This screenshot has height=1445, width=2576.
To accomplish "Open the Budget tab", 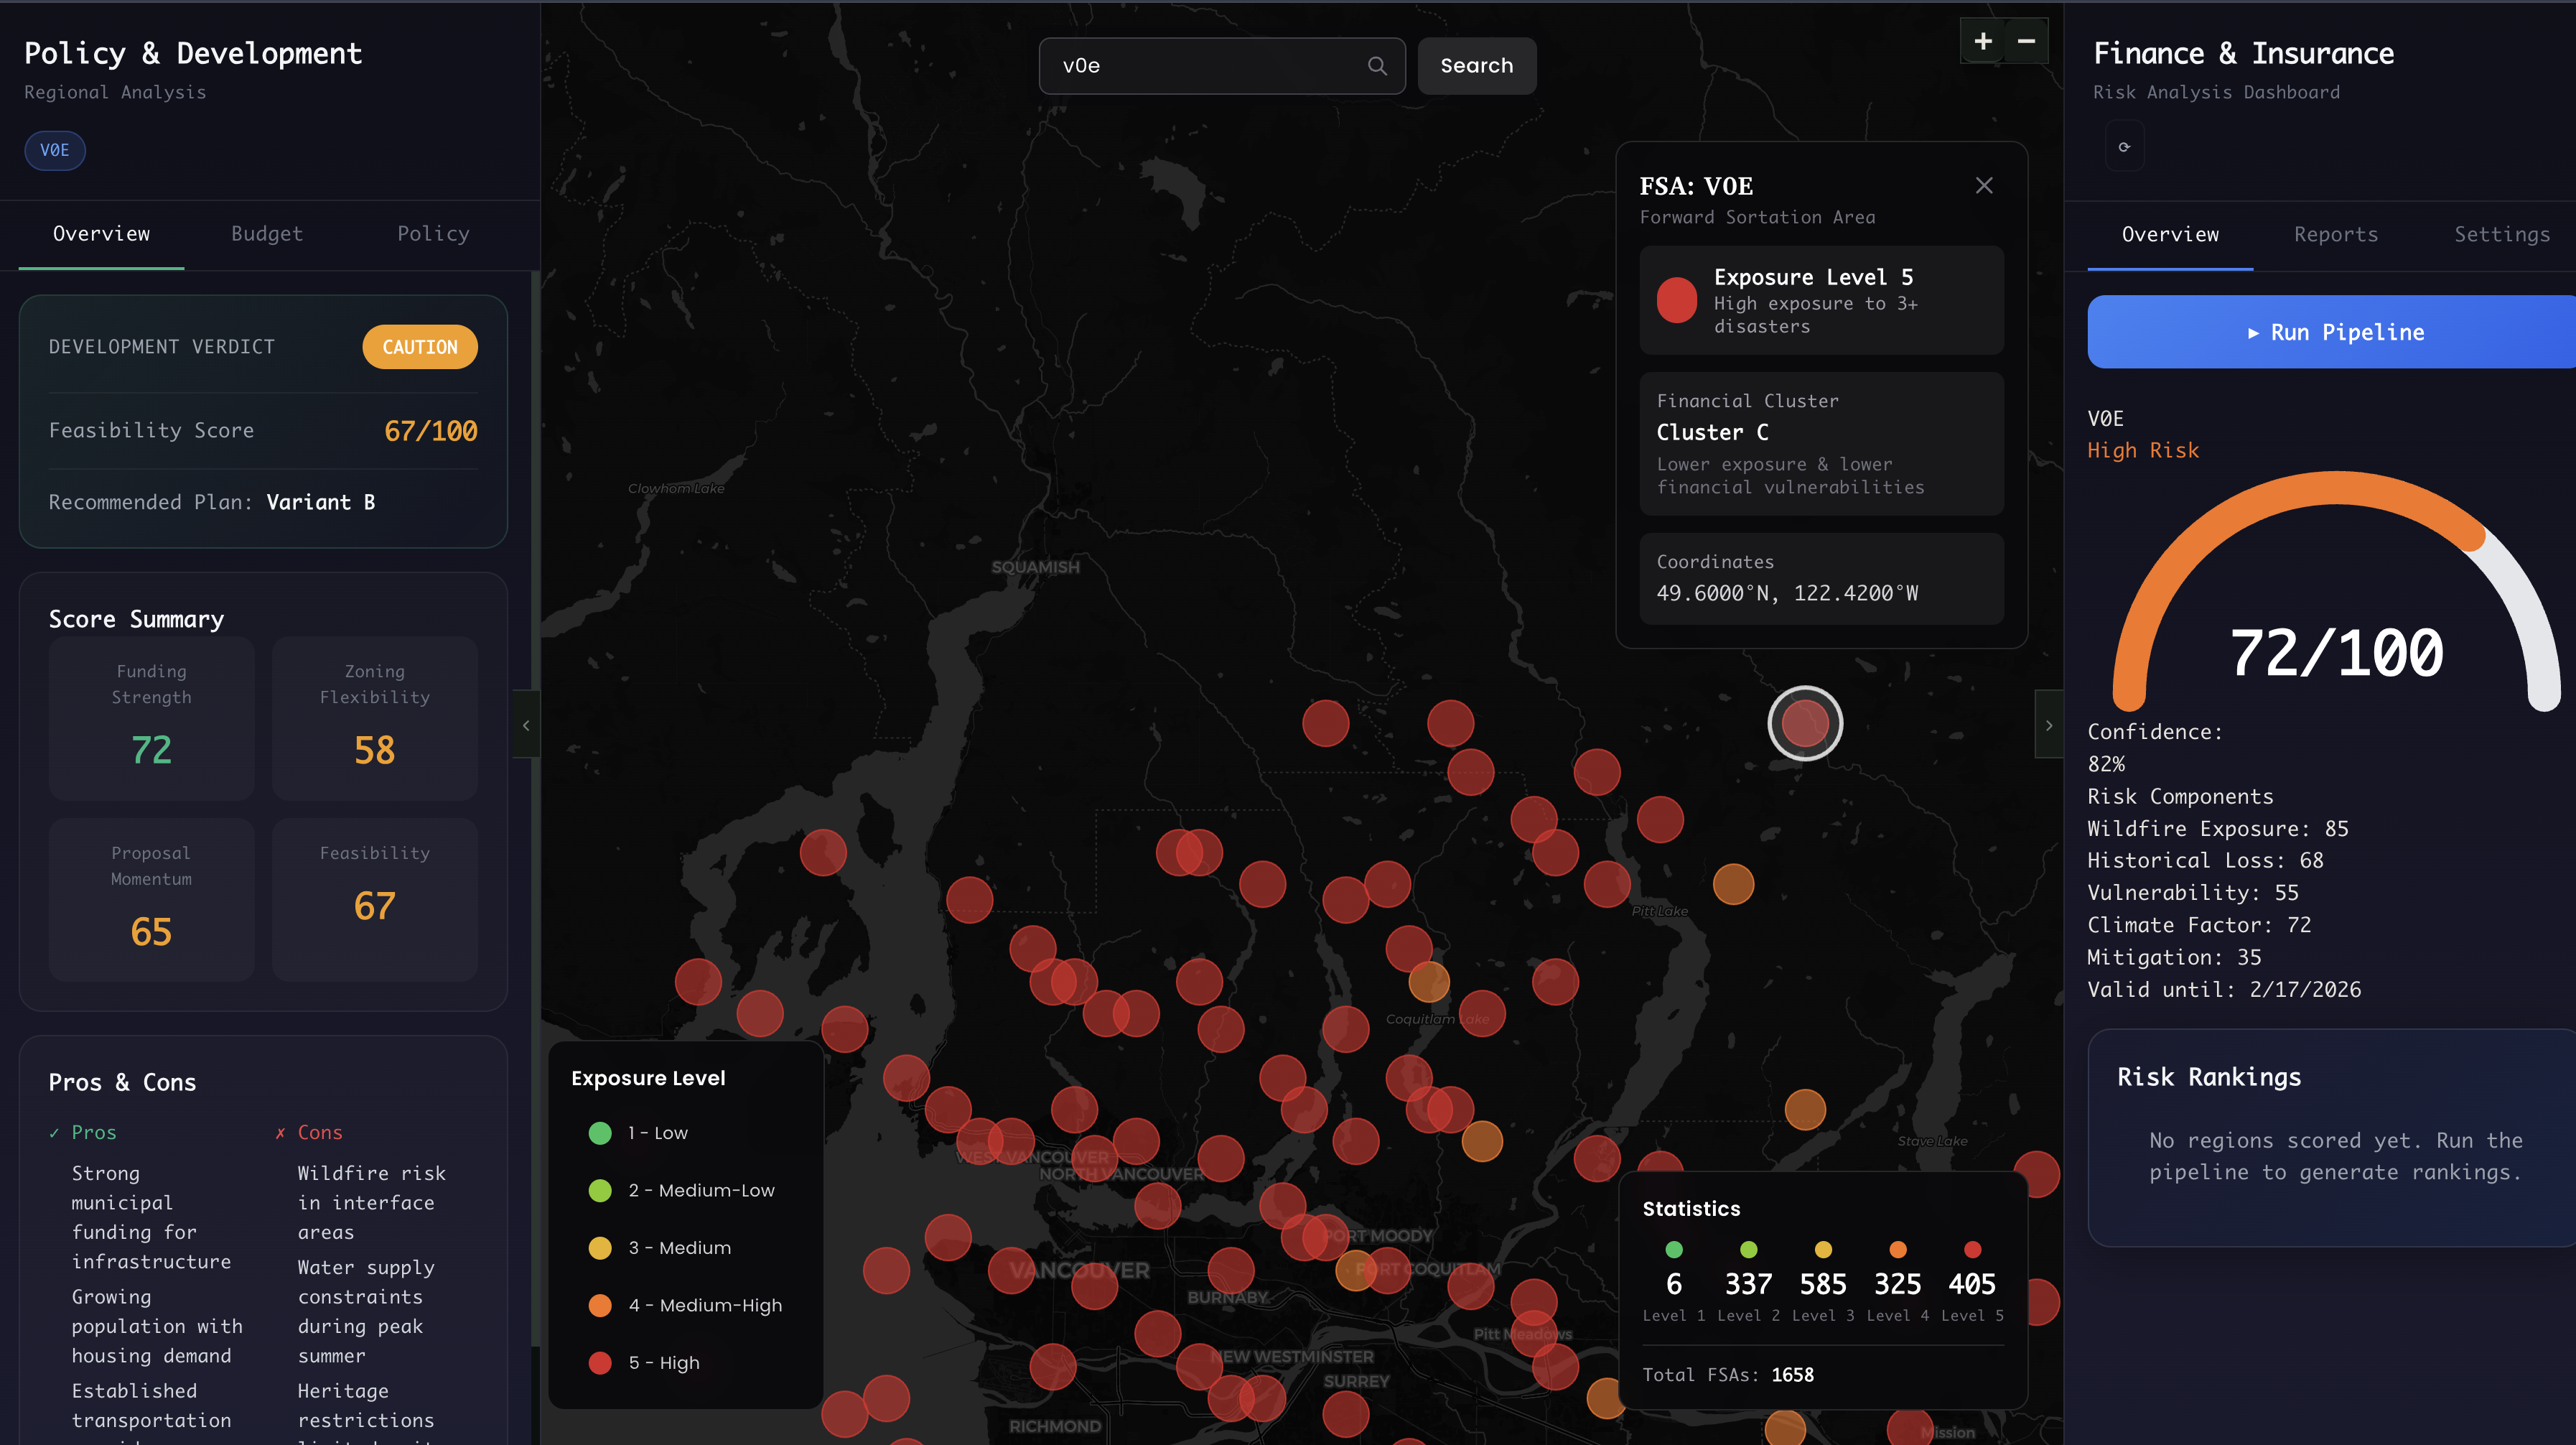I will click(266, 234).
